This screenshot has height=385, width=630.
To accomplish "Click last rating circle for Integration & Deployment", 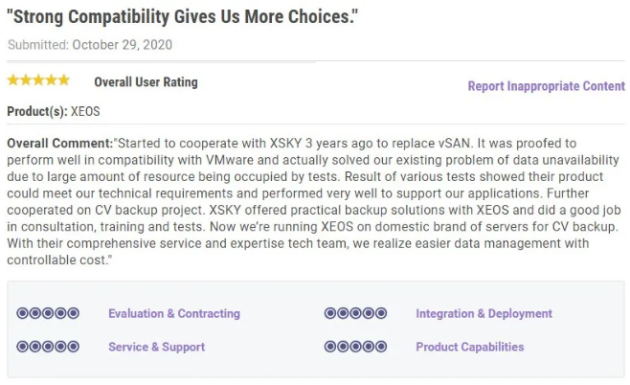I will (381, 313).
